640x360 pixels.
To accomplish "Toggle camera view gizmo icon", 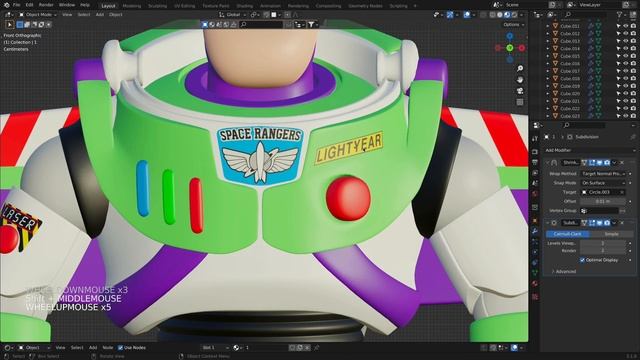I will [x=520, y=91].
